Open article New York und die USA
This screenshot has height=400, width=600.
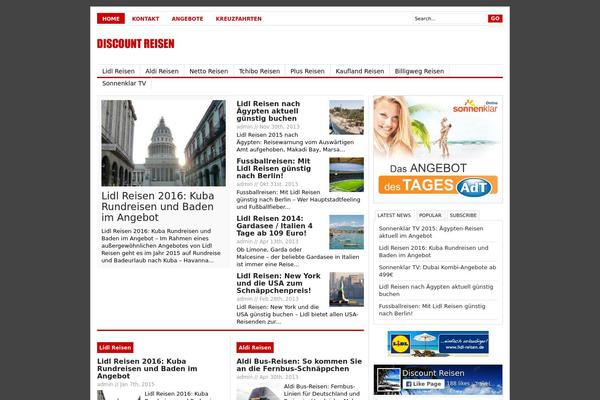[279, 283]
